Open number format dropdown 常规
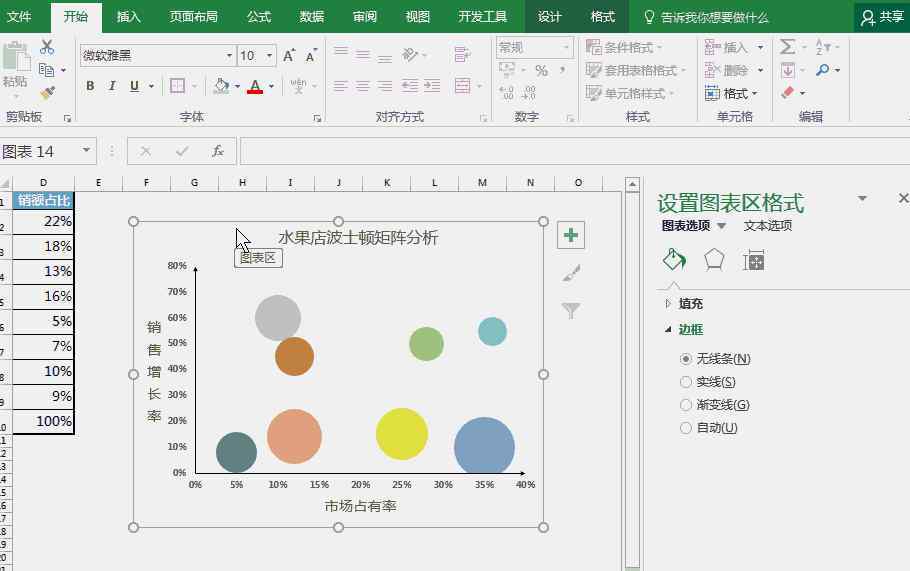 [566, 48]
